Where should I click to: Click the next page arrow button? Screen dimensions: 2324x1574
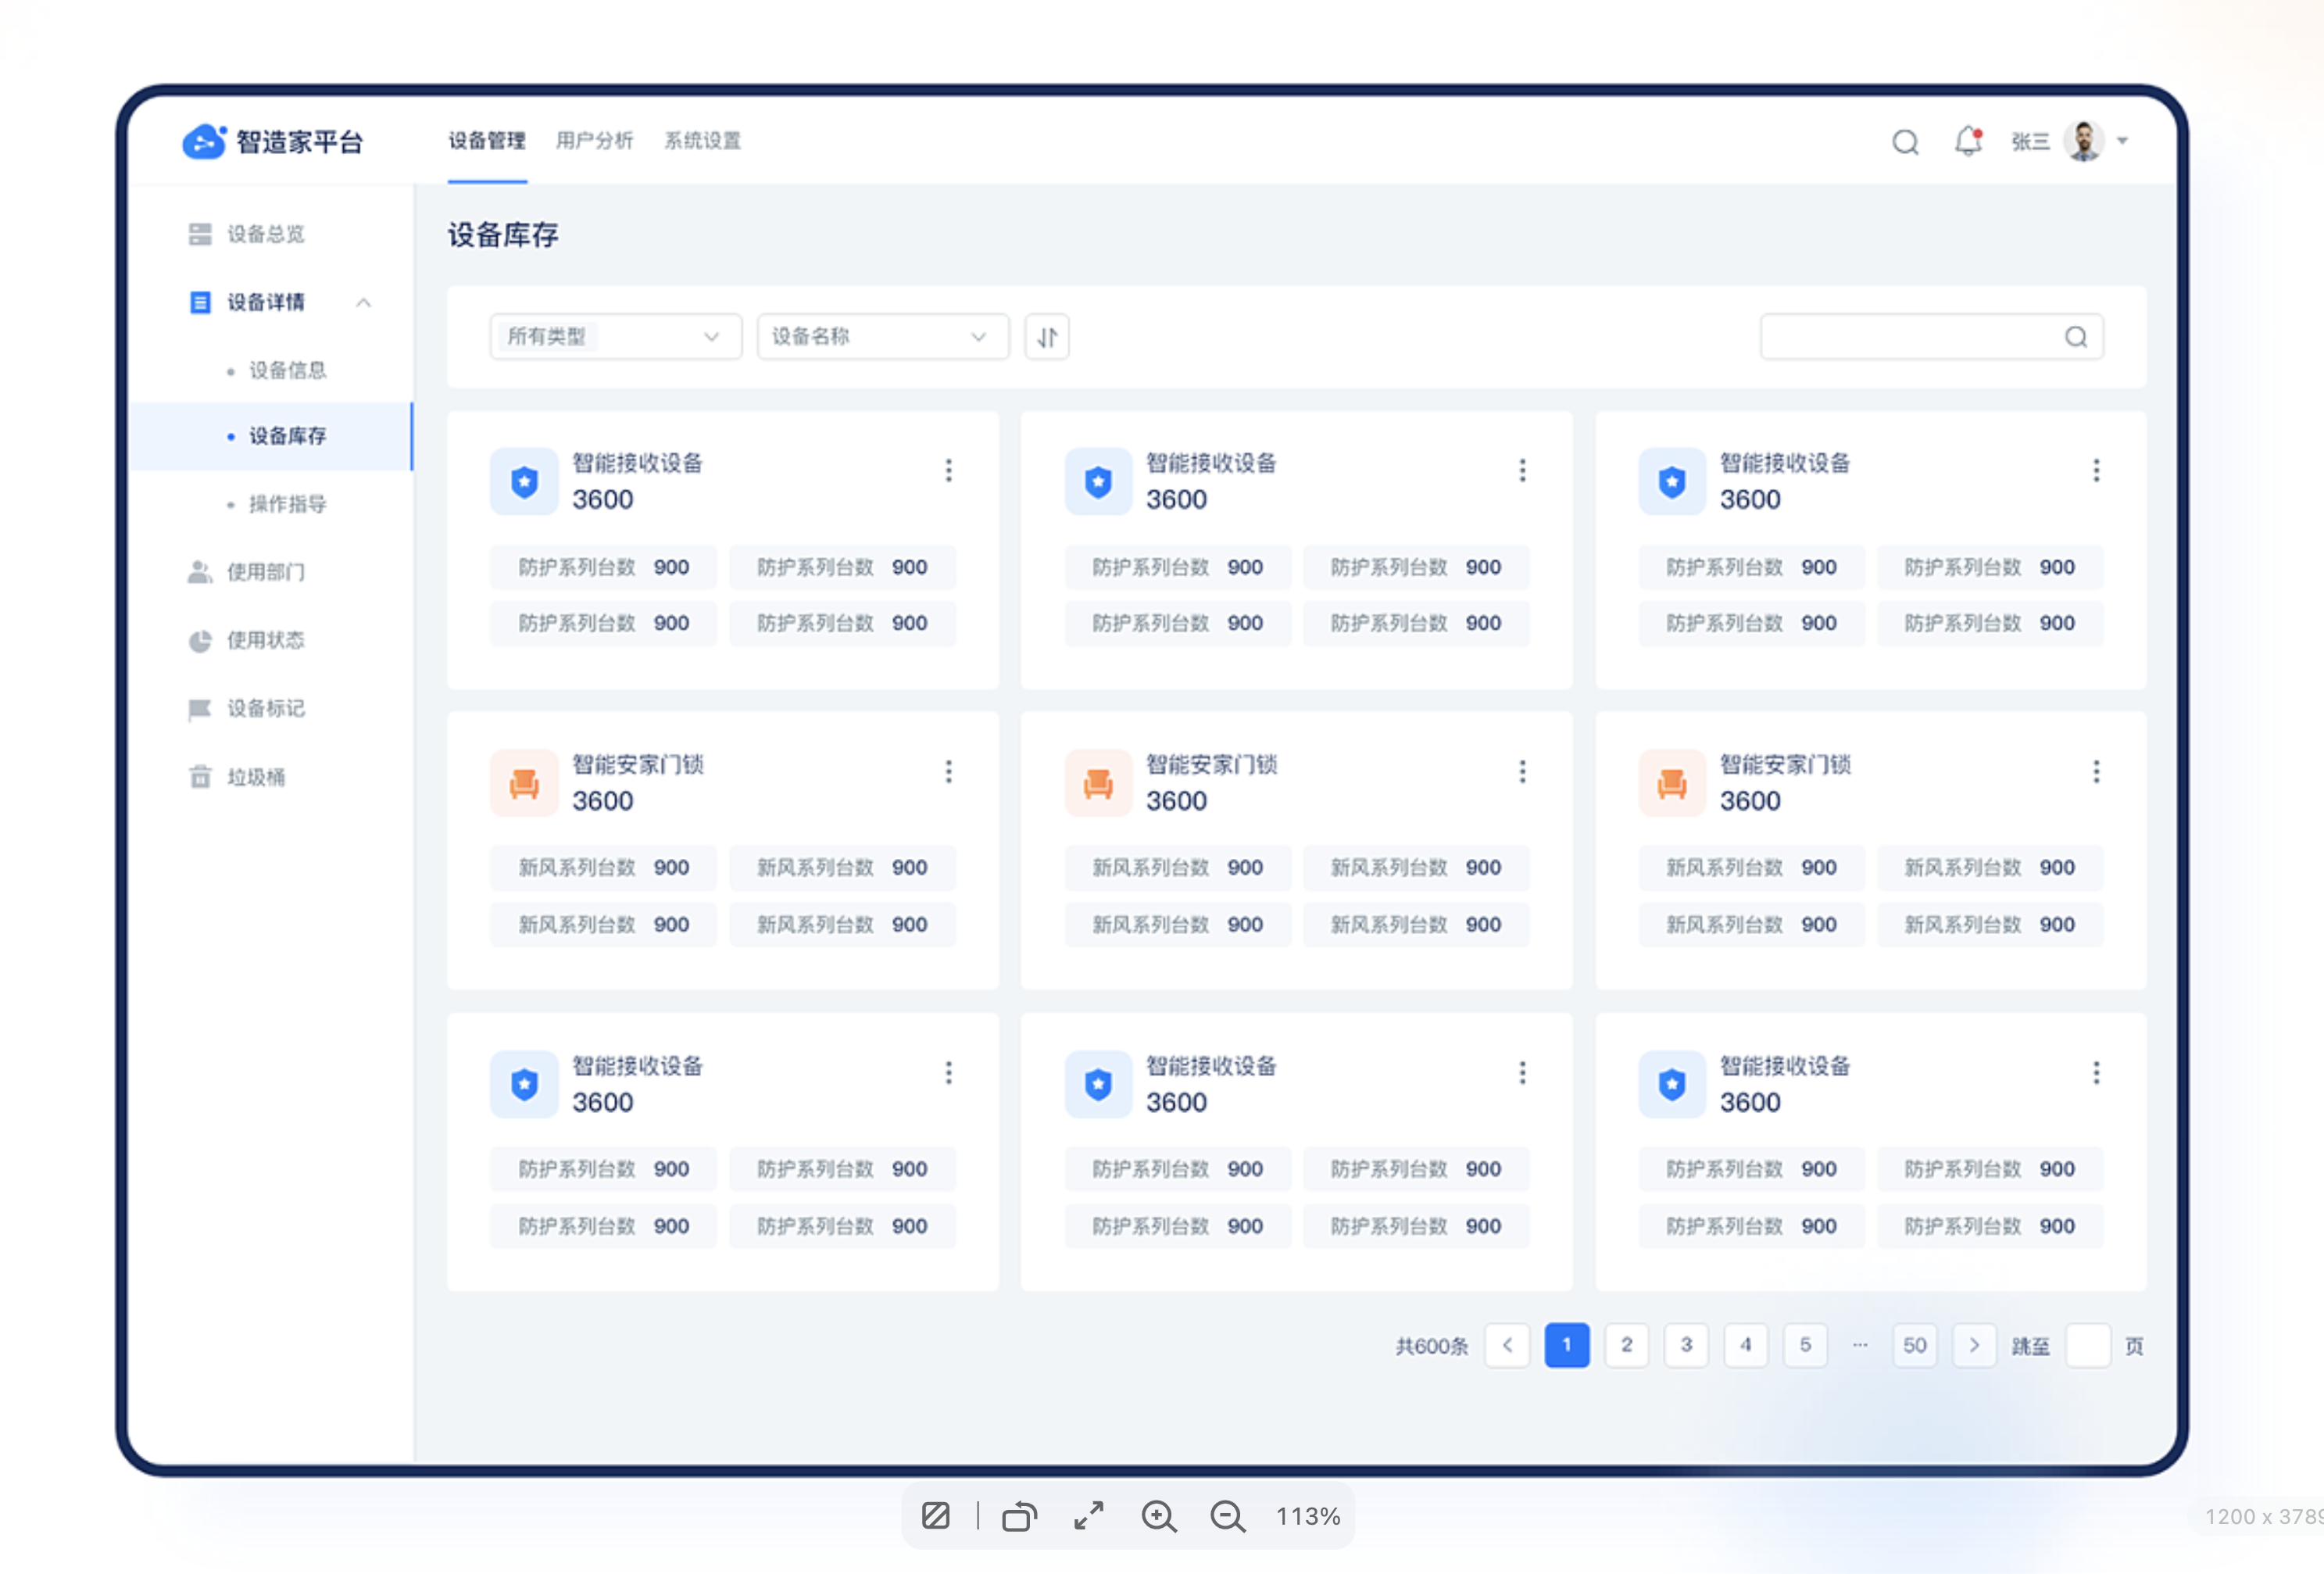(x=1973, y=1345)
